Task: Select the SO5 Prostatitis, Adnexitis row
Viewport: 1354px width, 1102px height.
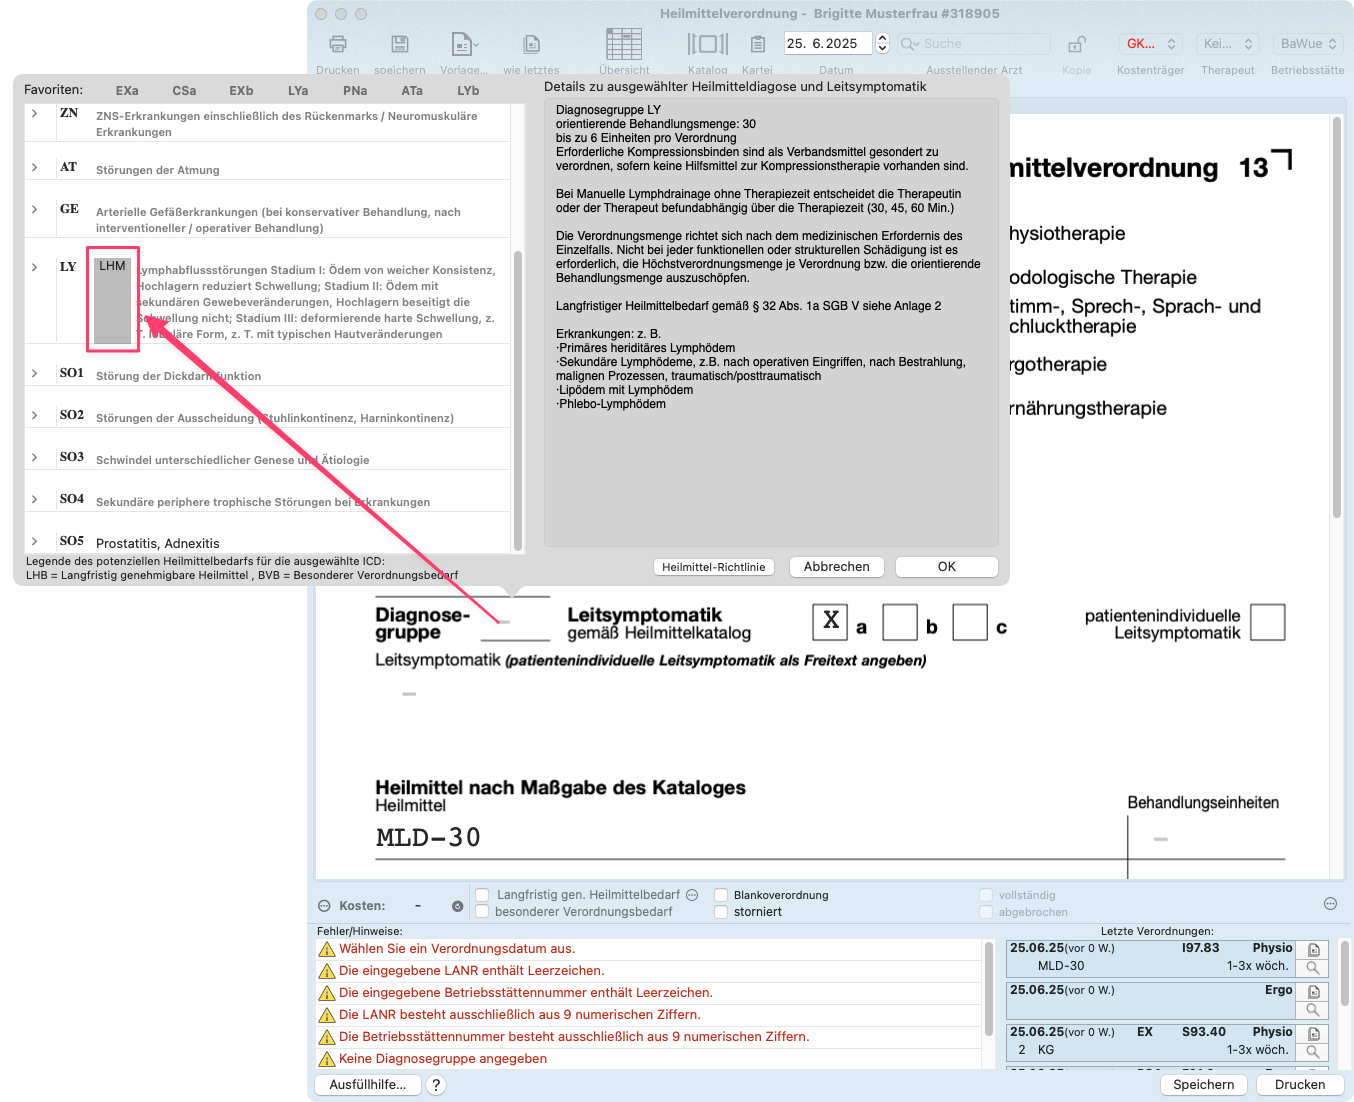Action: tap(268, 542)
